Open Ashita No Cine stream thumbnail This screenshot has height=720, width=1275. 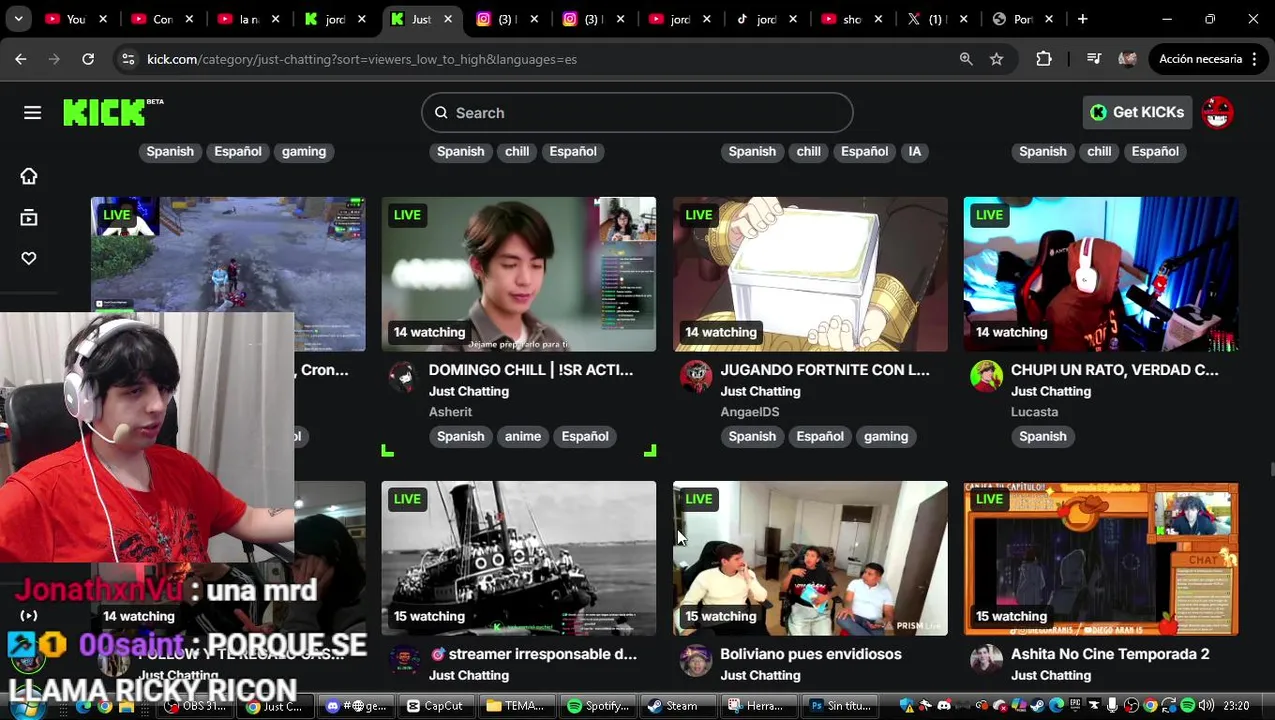[x=1101, y=558]
